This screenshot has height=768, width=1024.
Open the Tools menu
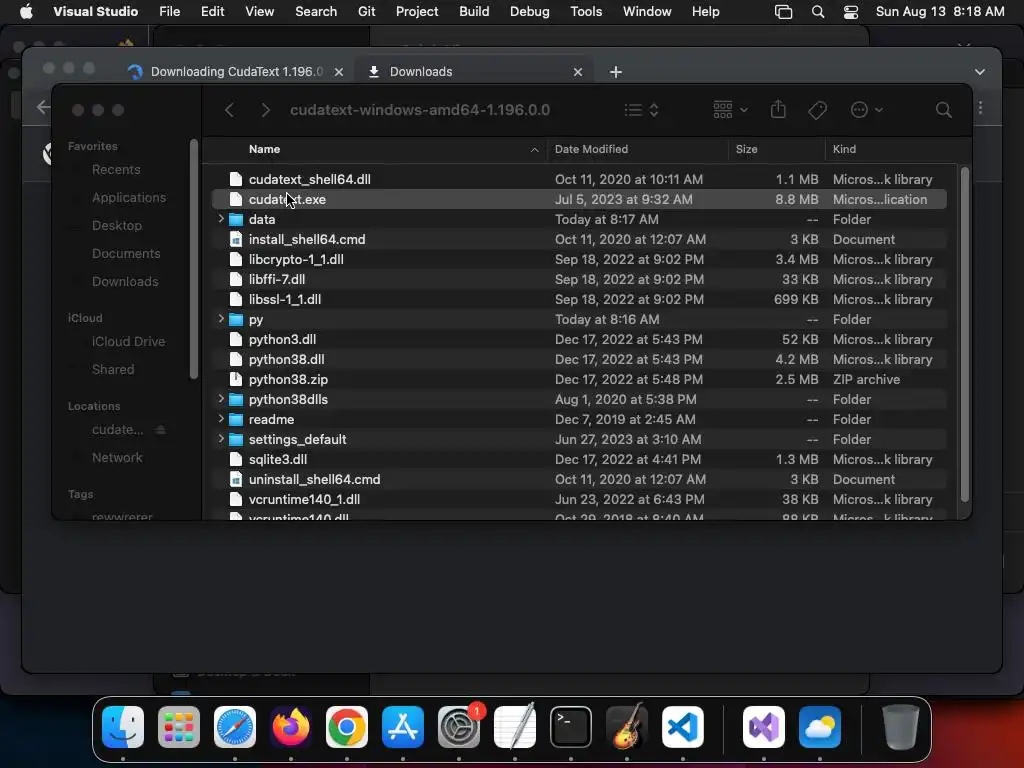[x=586, y=12]
